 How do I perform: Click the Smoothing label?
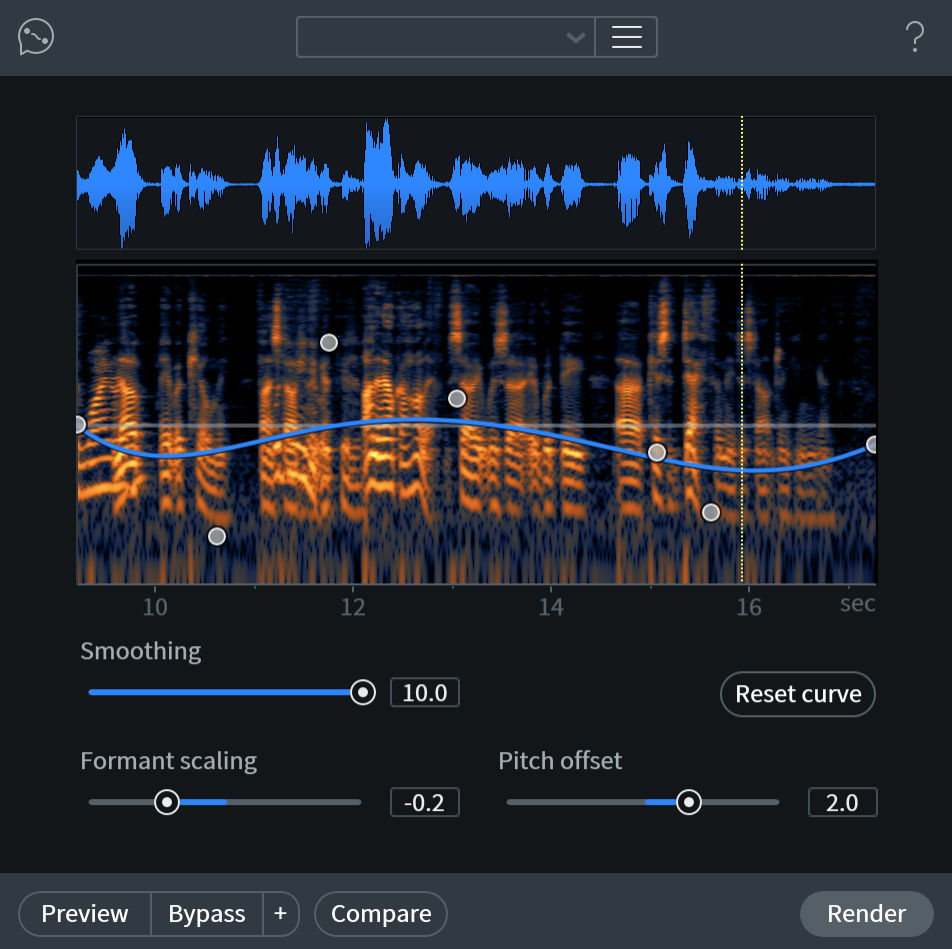(x=141, y=651)
